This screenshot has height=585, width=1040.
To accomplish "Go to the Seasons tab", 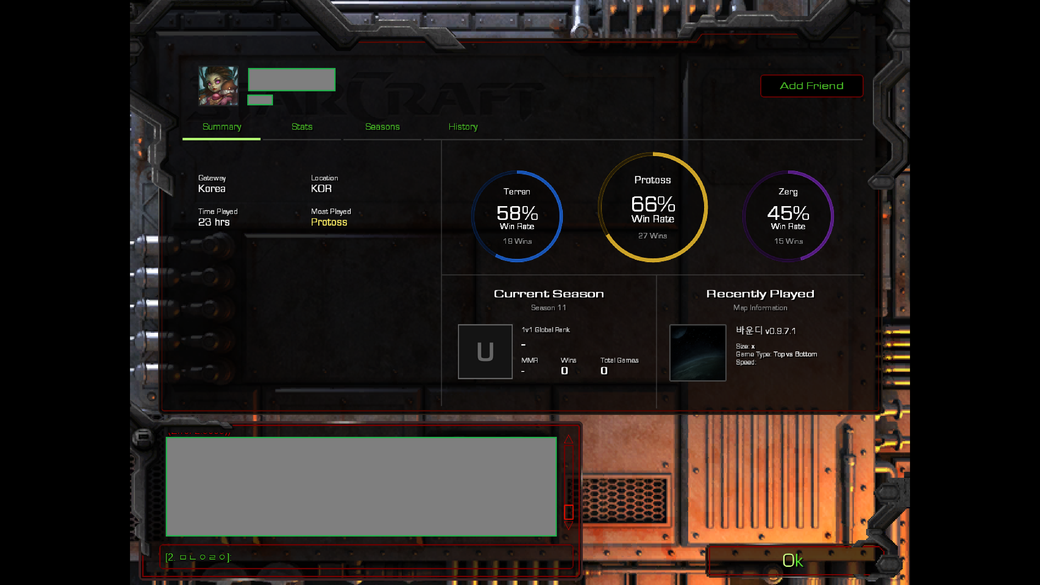I will [x=382, y=127].
